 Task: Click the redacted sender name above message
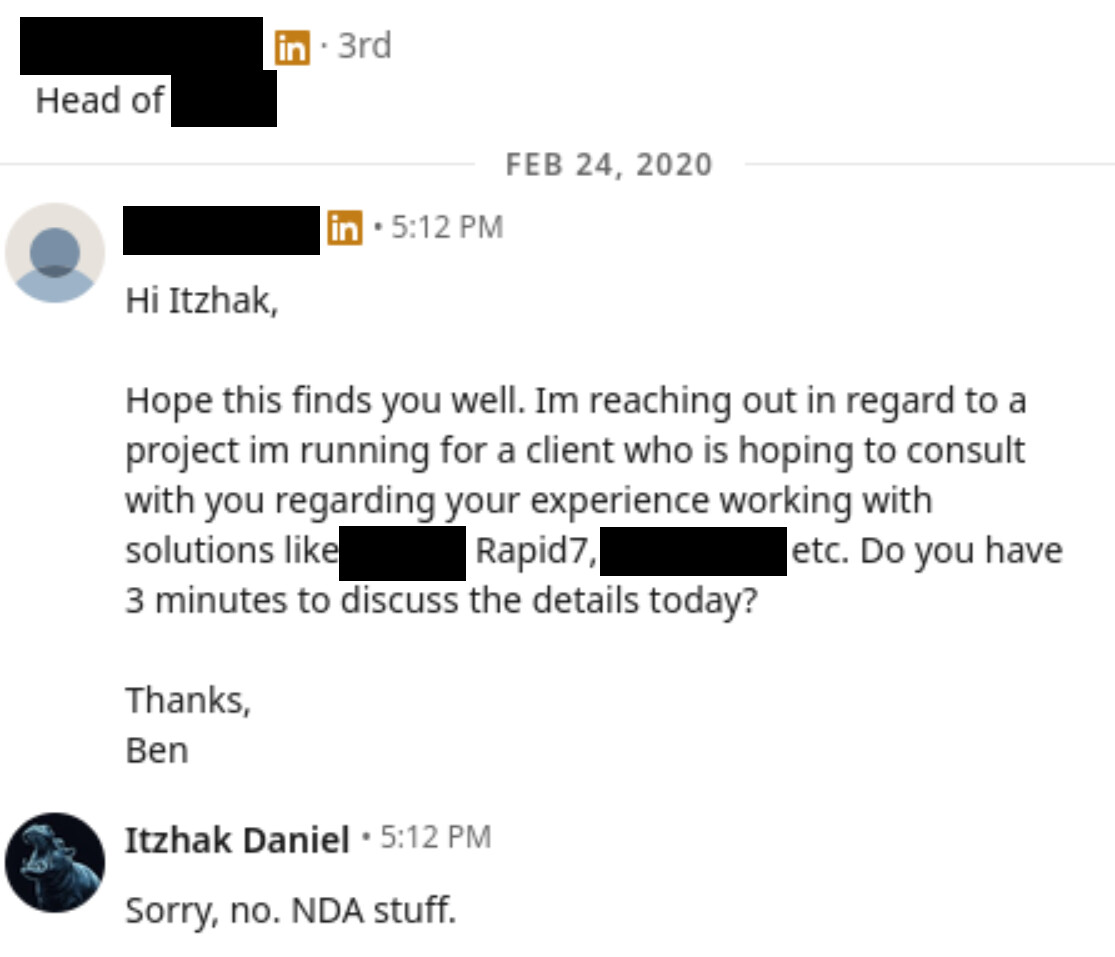tap(221, 230)
